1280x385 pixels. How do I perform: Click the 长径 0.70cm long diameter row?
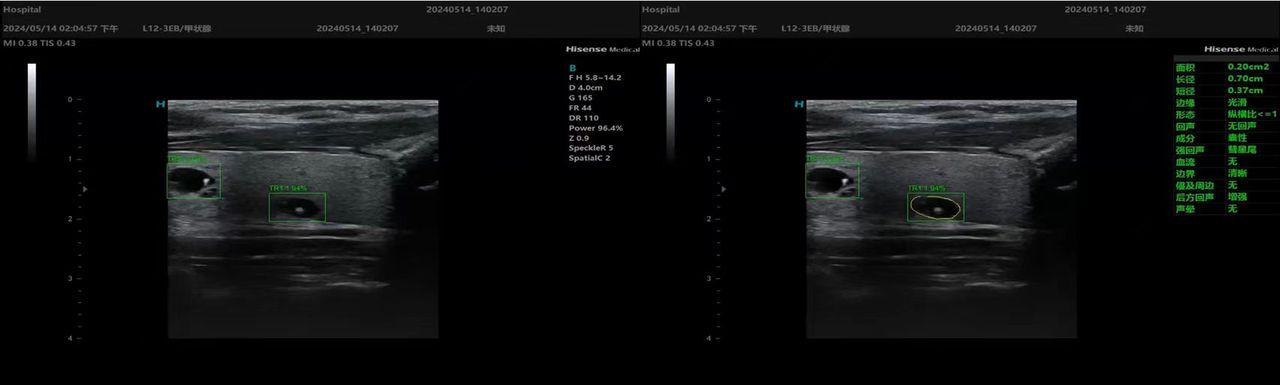point(1226,78)
